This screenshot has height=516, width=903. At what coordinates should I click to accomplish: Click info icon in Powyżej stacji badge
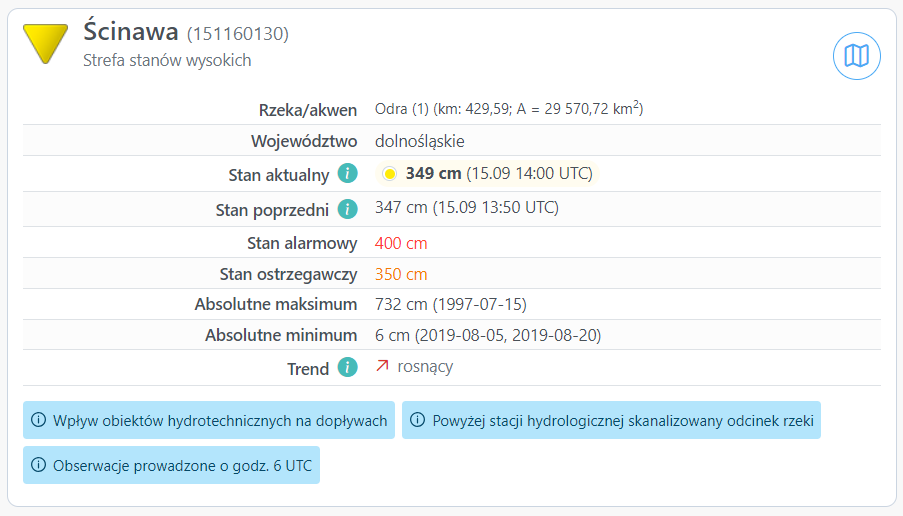(x=418, y=421)
